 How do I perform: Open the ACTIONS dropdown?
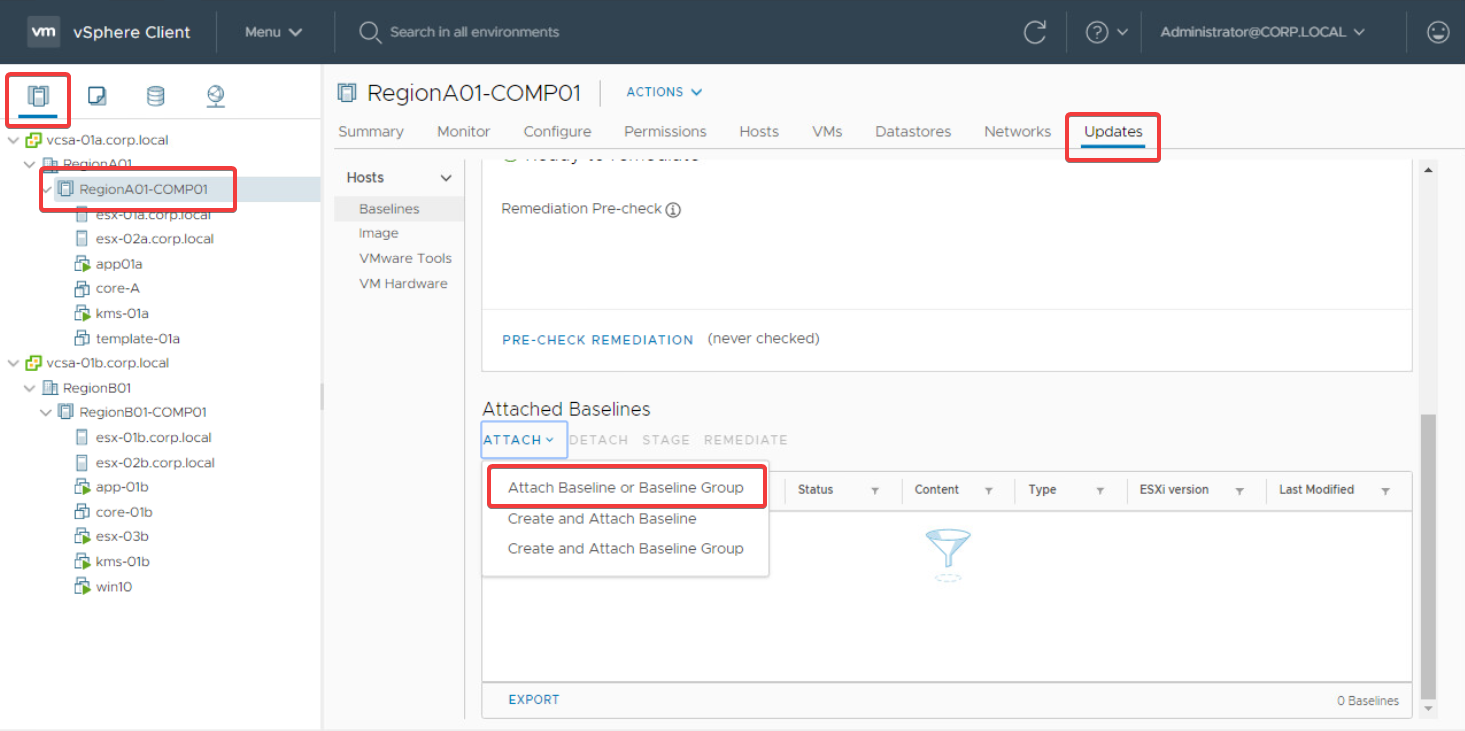click(x=664, y=92)
